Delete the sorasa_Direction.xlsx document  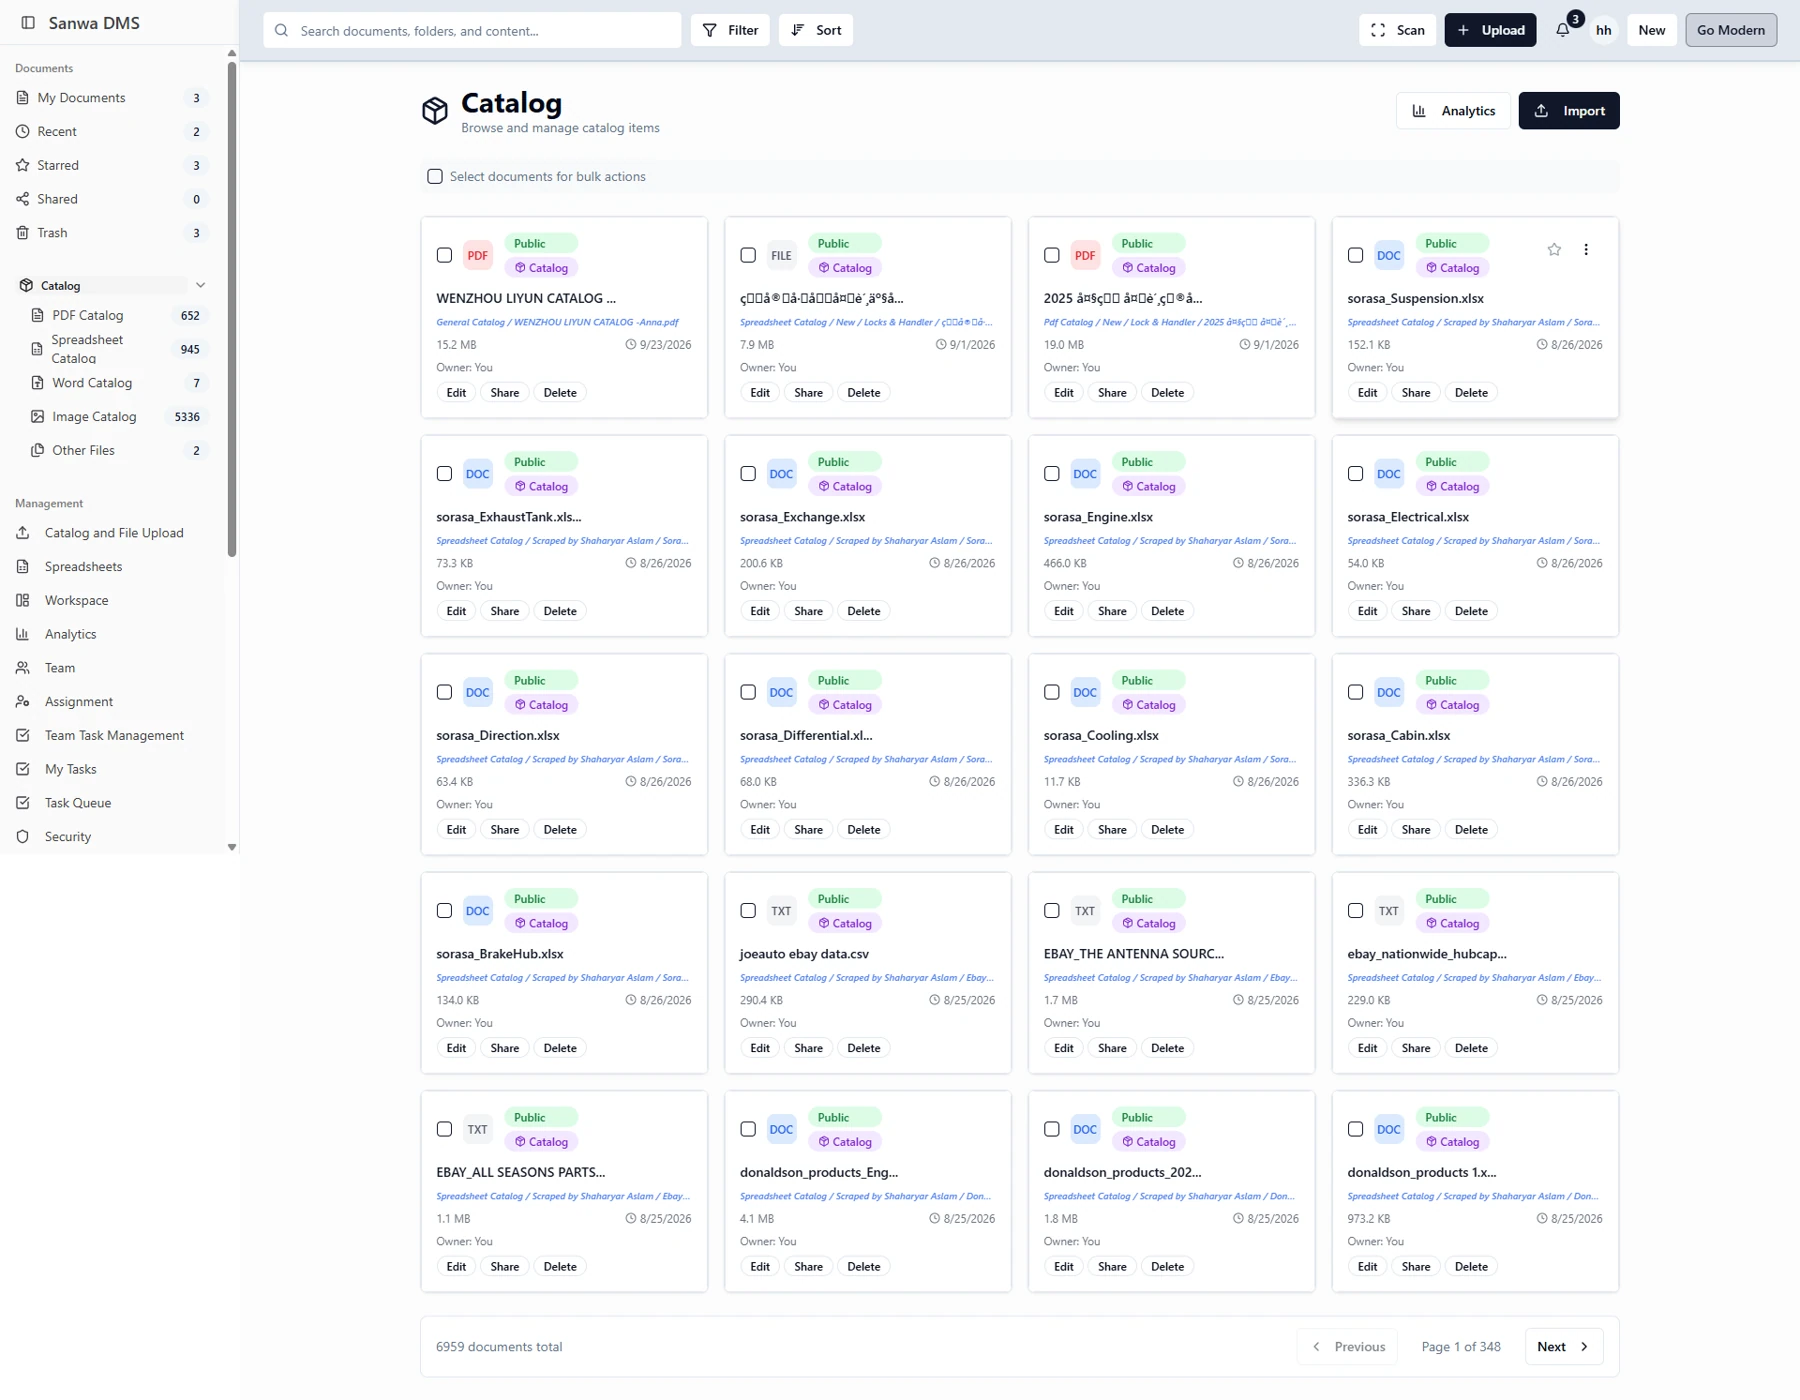pyautogui.click(x=560, y=830)
